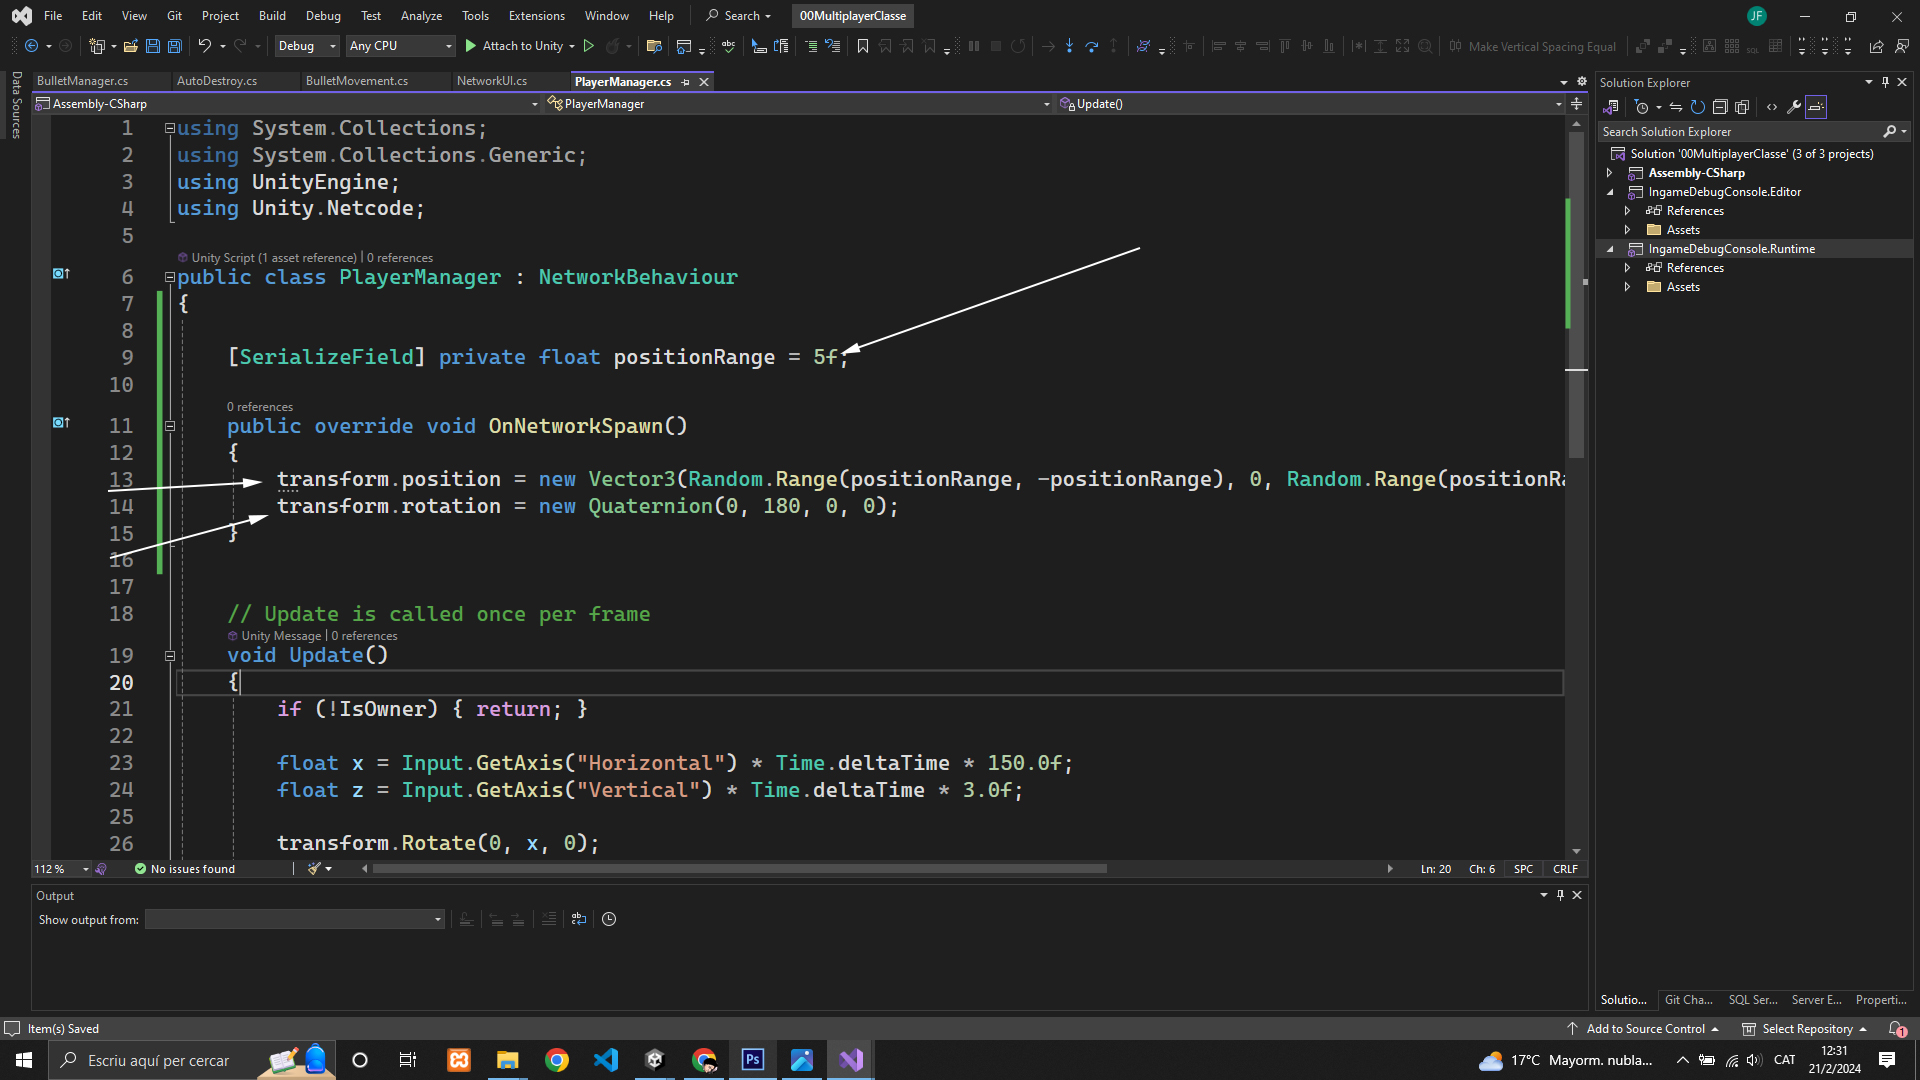The width and height of the screenshot is (1920, 1080).
Task: Open the Debug configuration dropdown
Action: pos(306,46)
